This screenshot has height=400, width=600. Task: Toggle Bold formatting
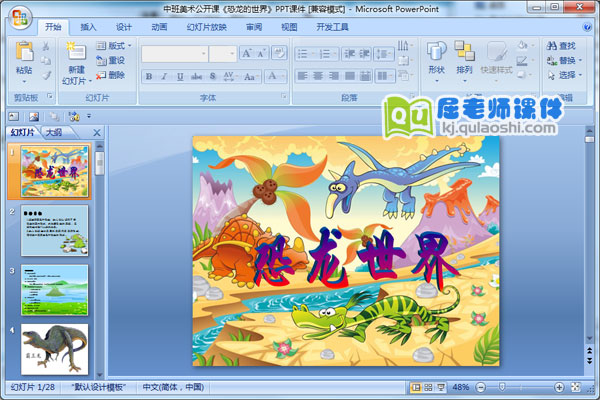click(x=149, y=76)
